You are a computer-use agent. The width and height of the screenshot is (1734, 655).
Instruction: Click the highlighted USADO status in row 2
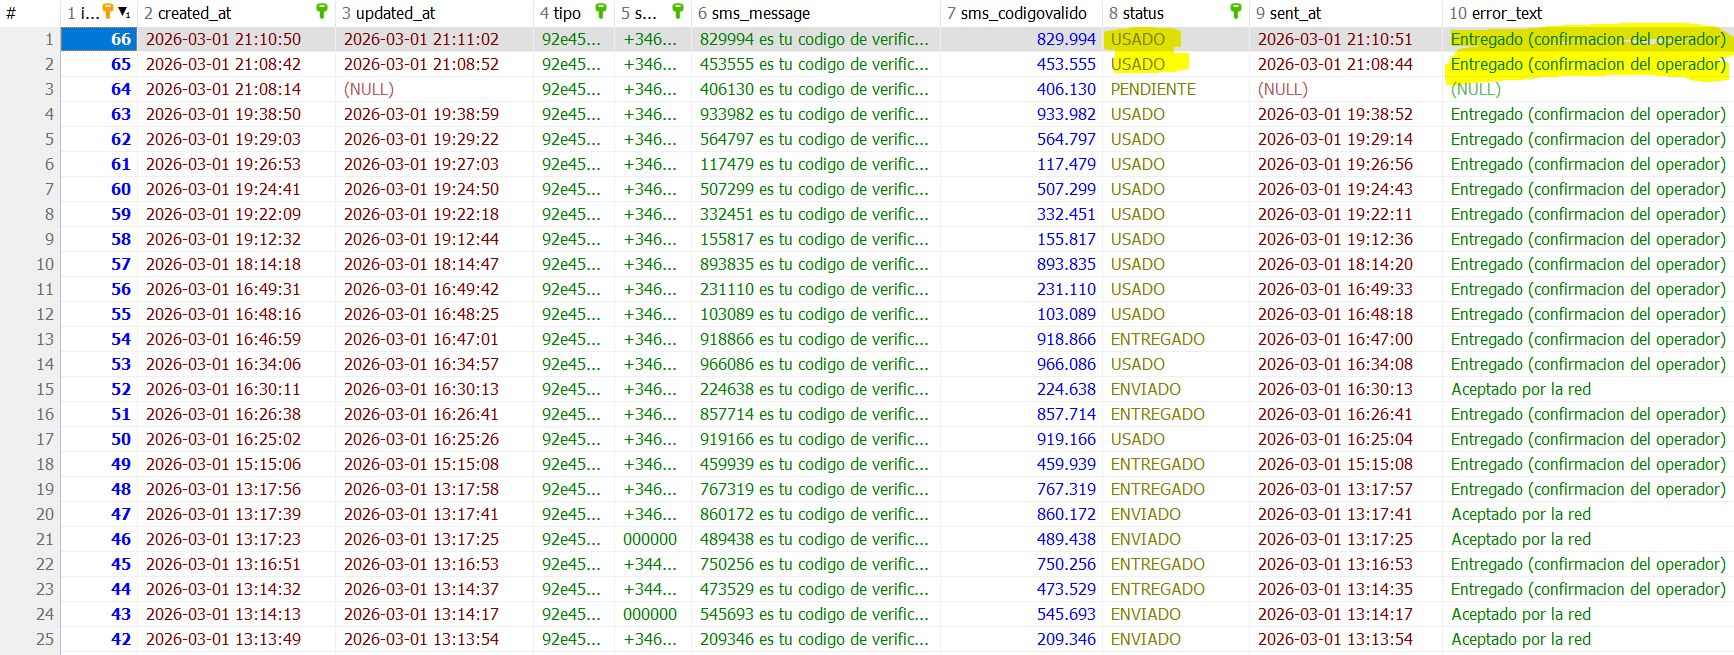point(1138,64)
